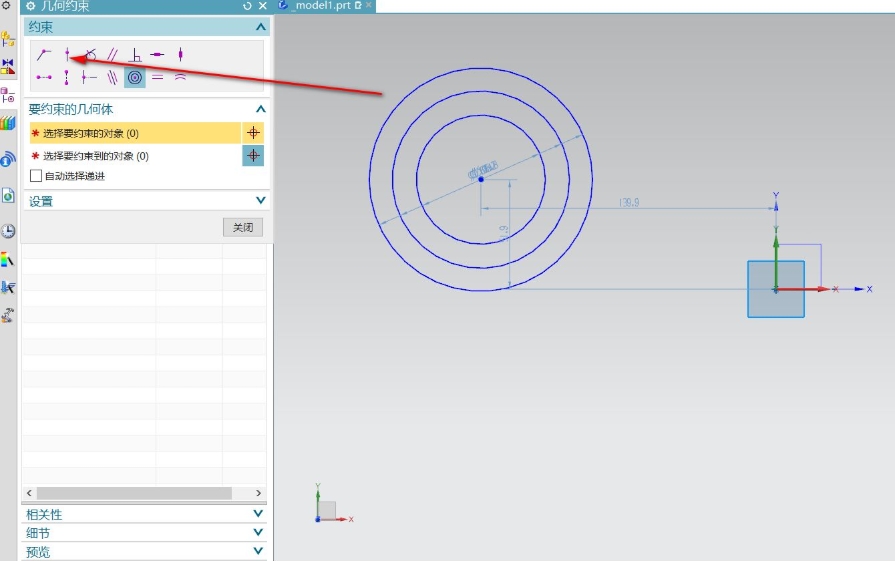The height and width of the screenshot is (561, 895).
Task: Select the vertical 41.9 dimension text
Action: coord(503,233)
